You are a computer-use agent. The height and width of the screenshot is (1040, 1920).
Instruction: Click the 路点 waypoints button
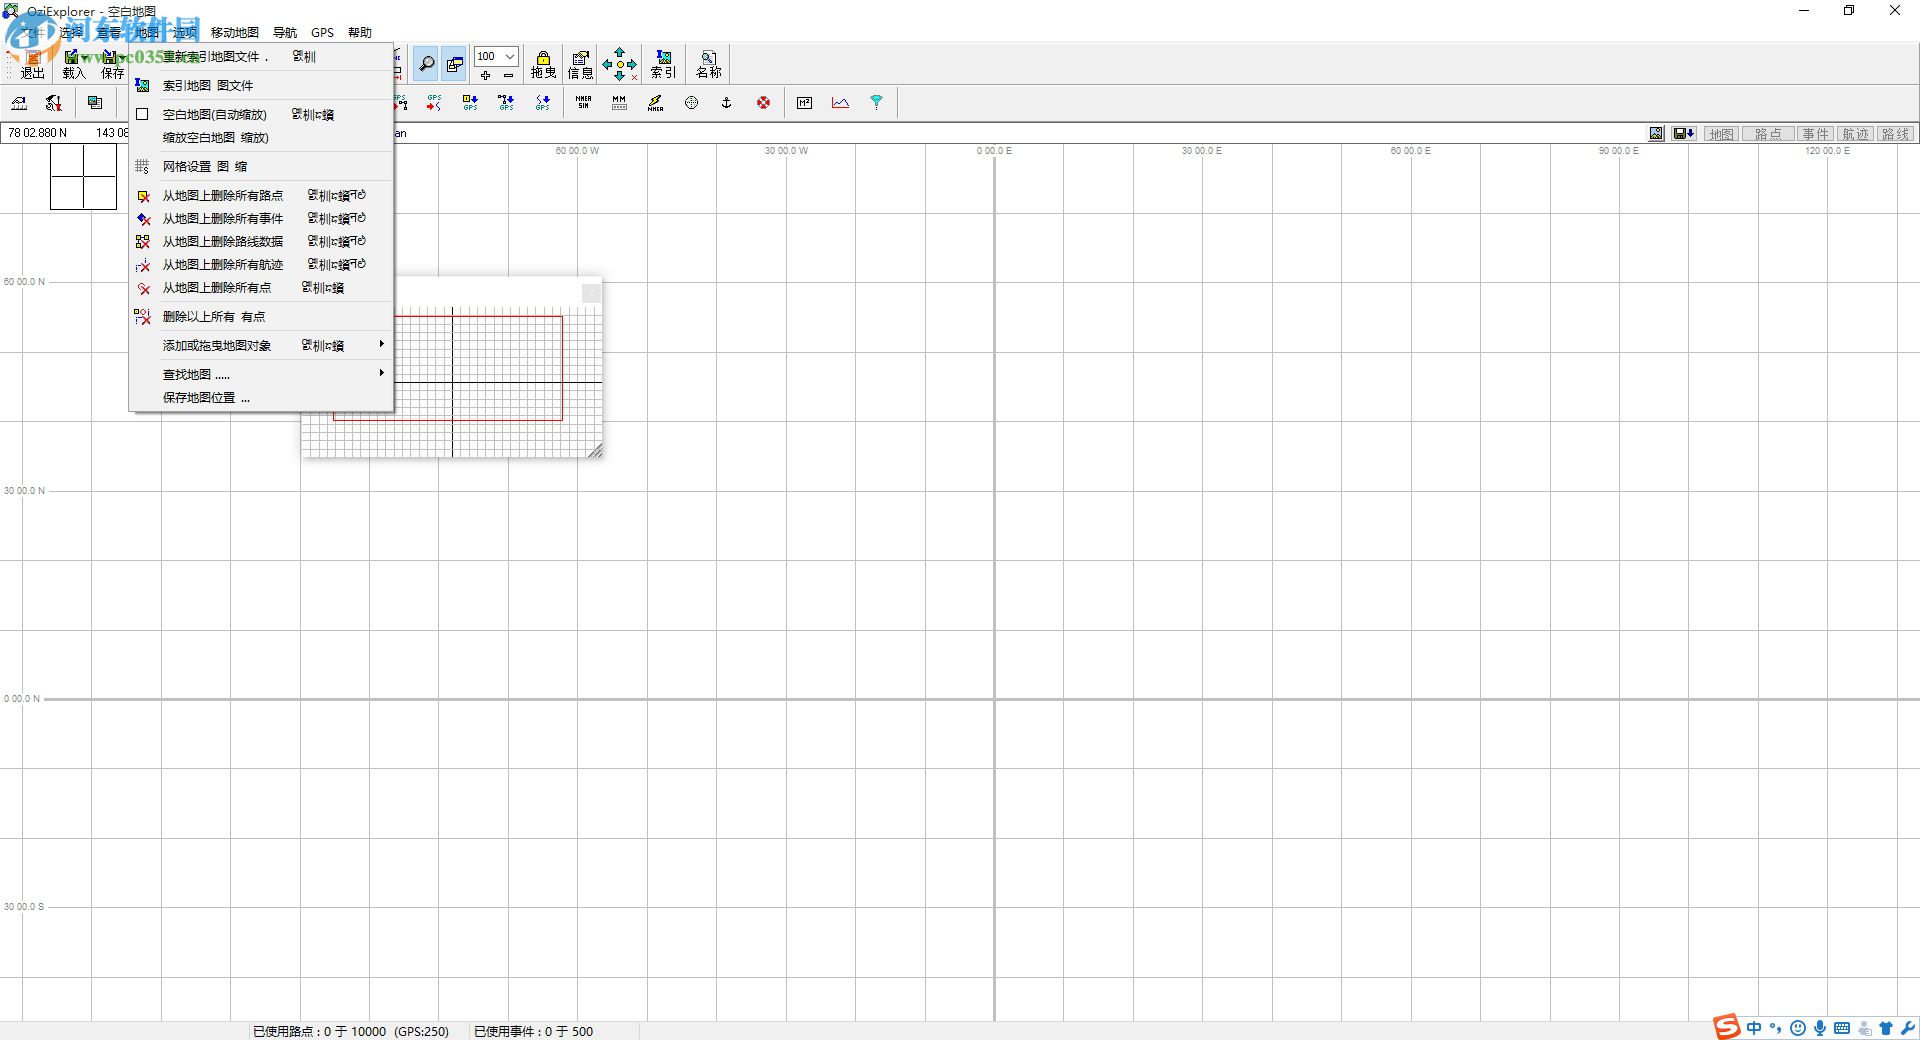click(x=1768, y=134)
